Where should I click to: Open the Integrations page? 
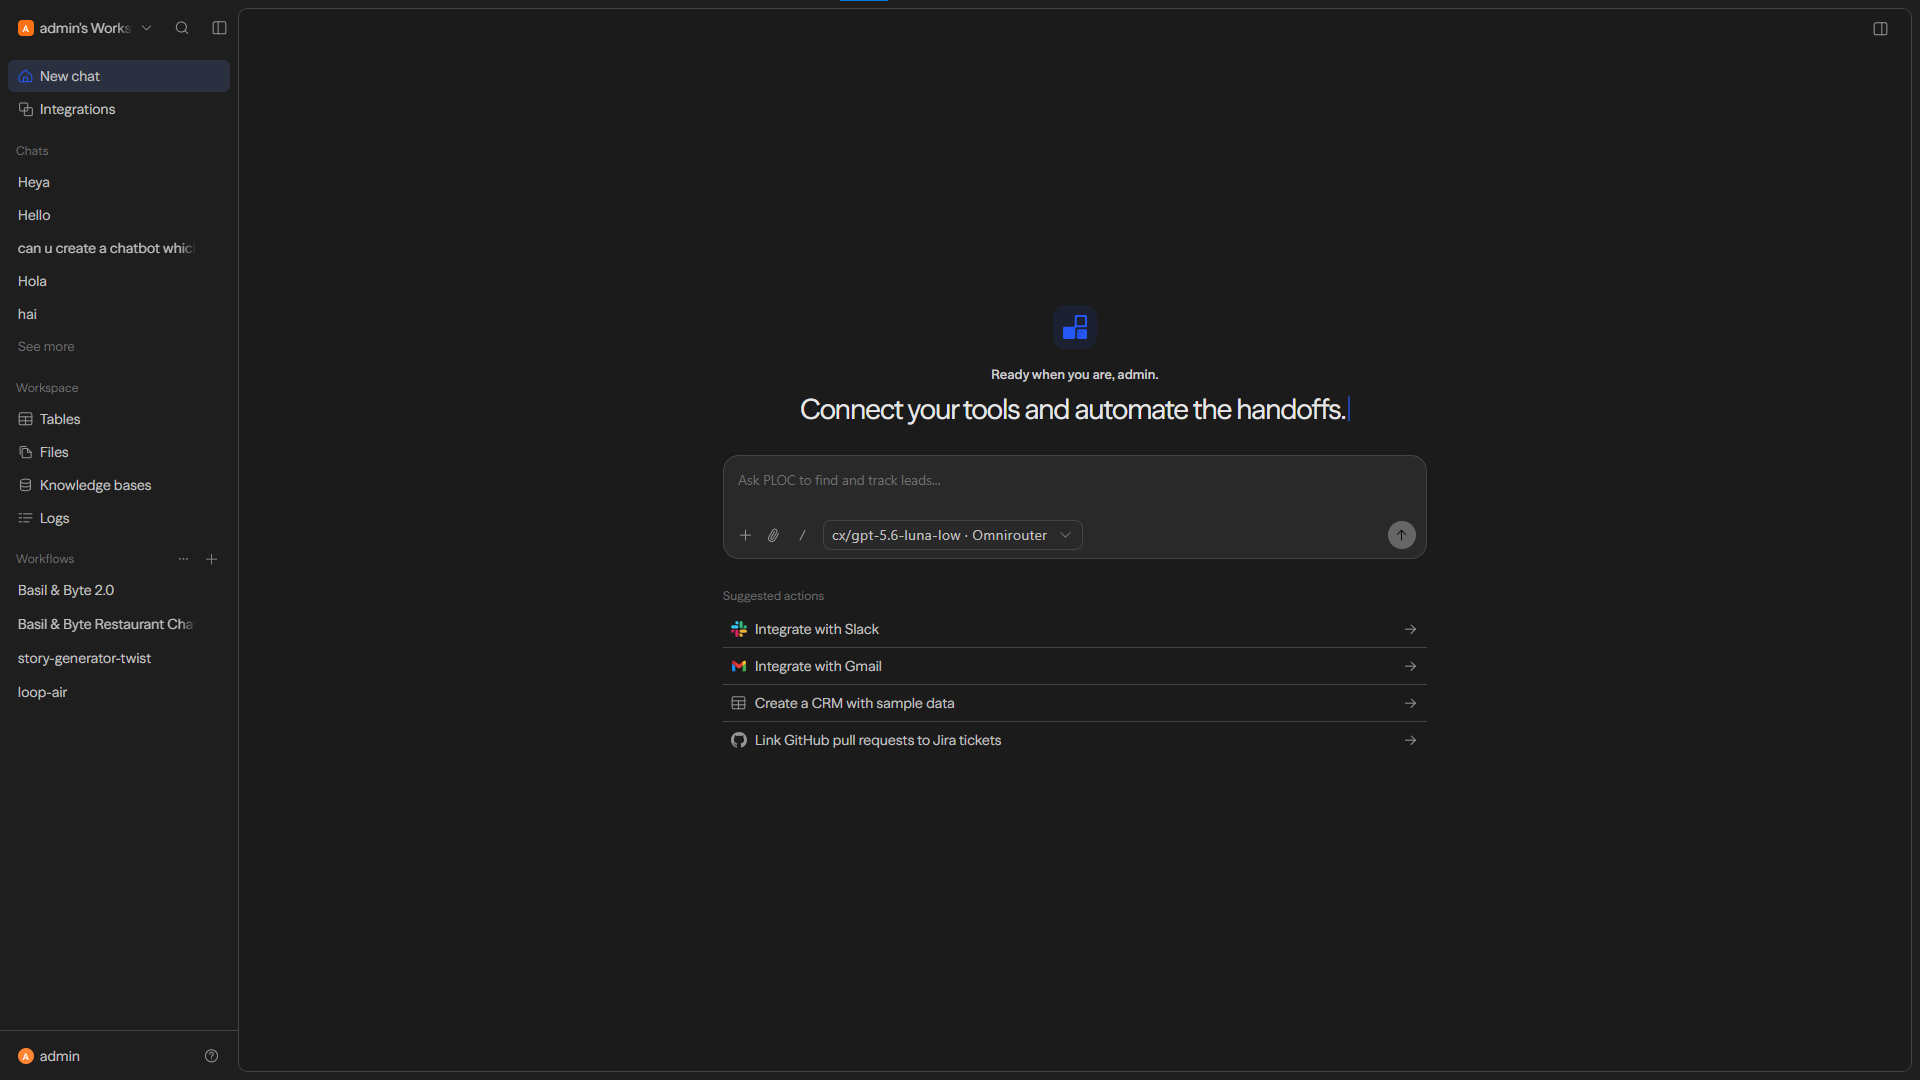coord(119,109)
